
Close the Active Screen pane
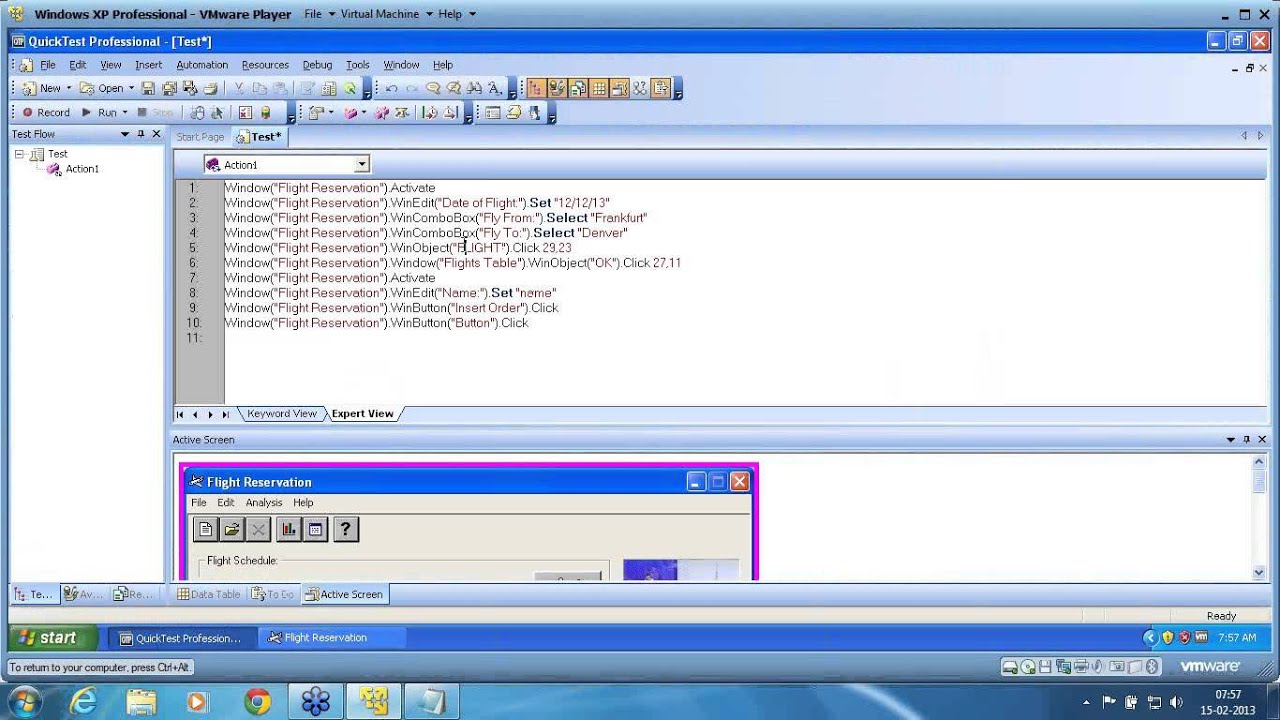[1262, 440]
